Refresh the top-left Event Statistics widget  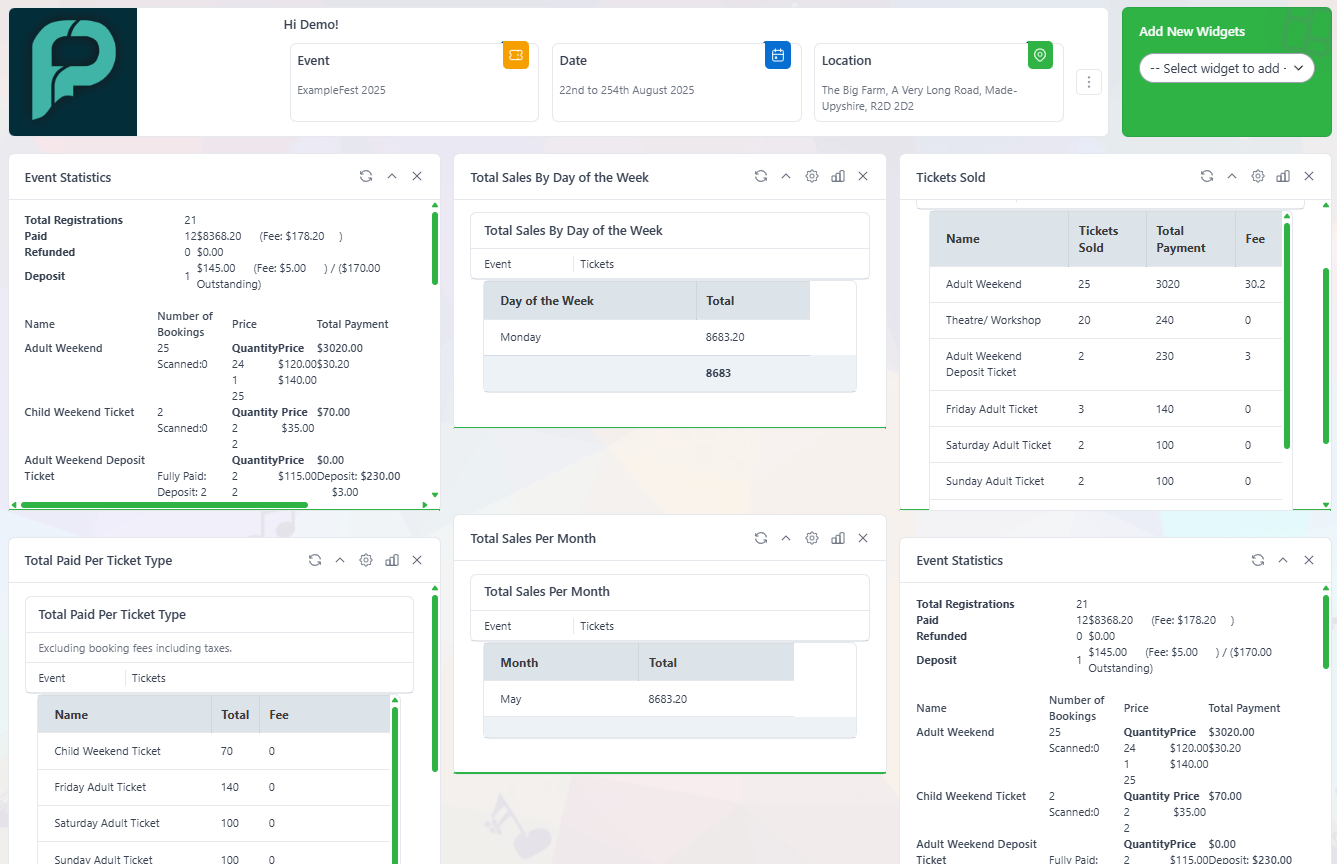[x=366, y=176]
